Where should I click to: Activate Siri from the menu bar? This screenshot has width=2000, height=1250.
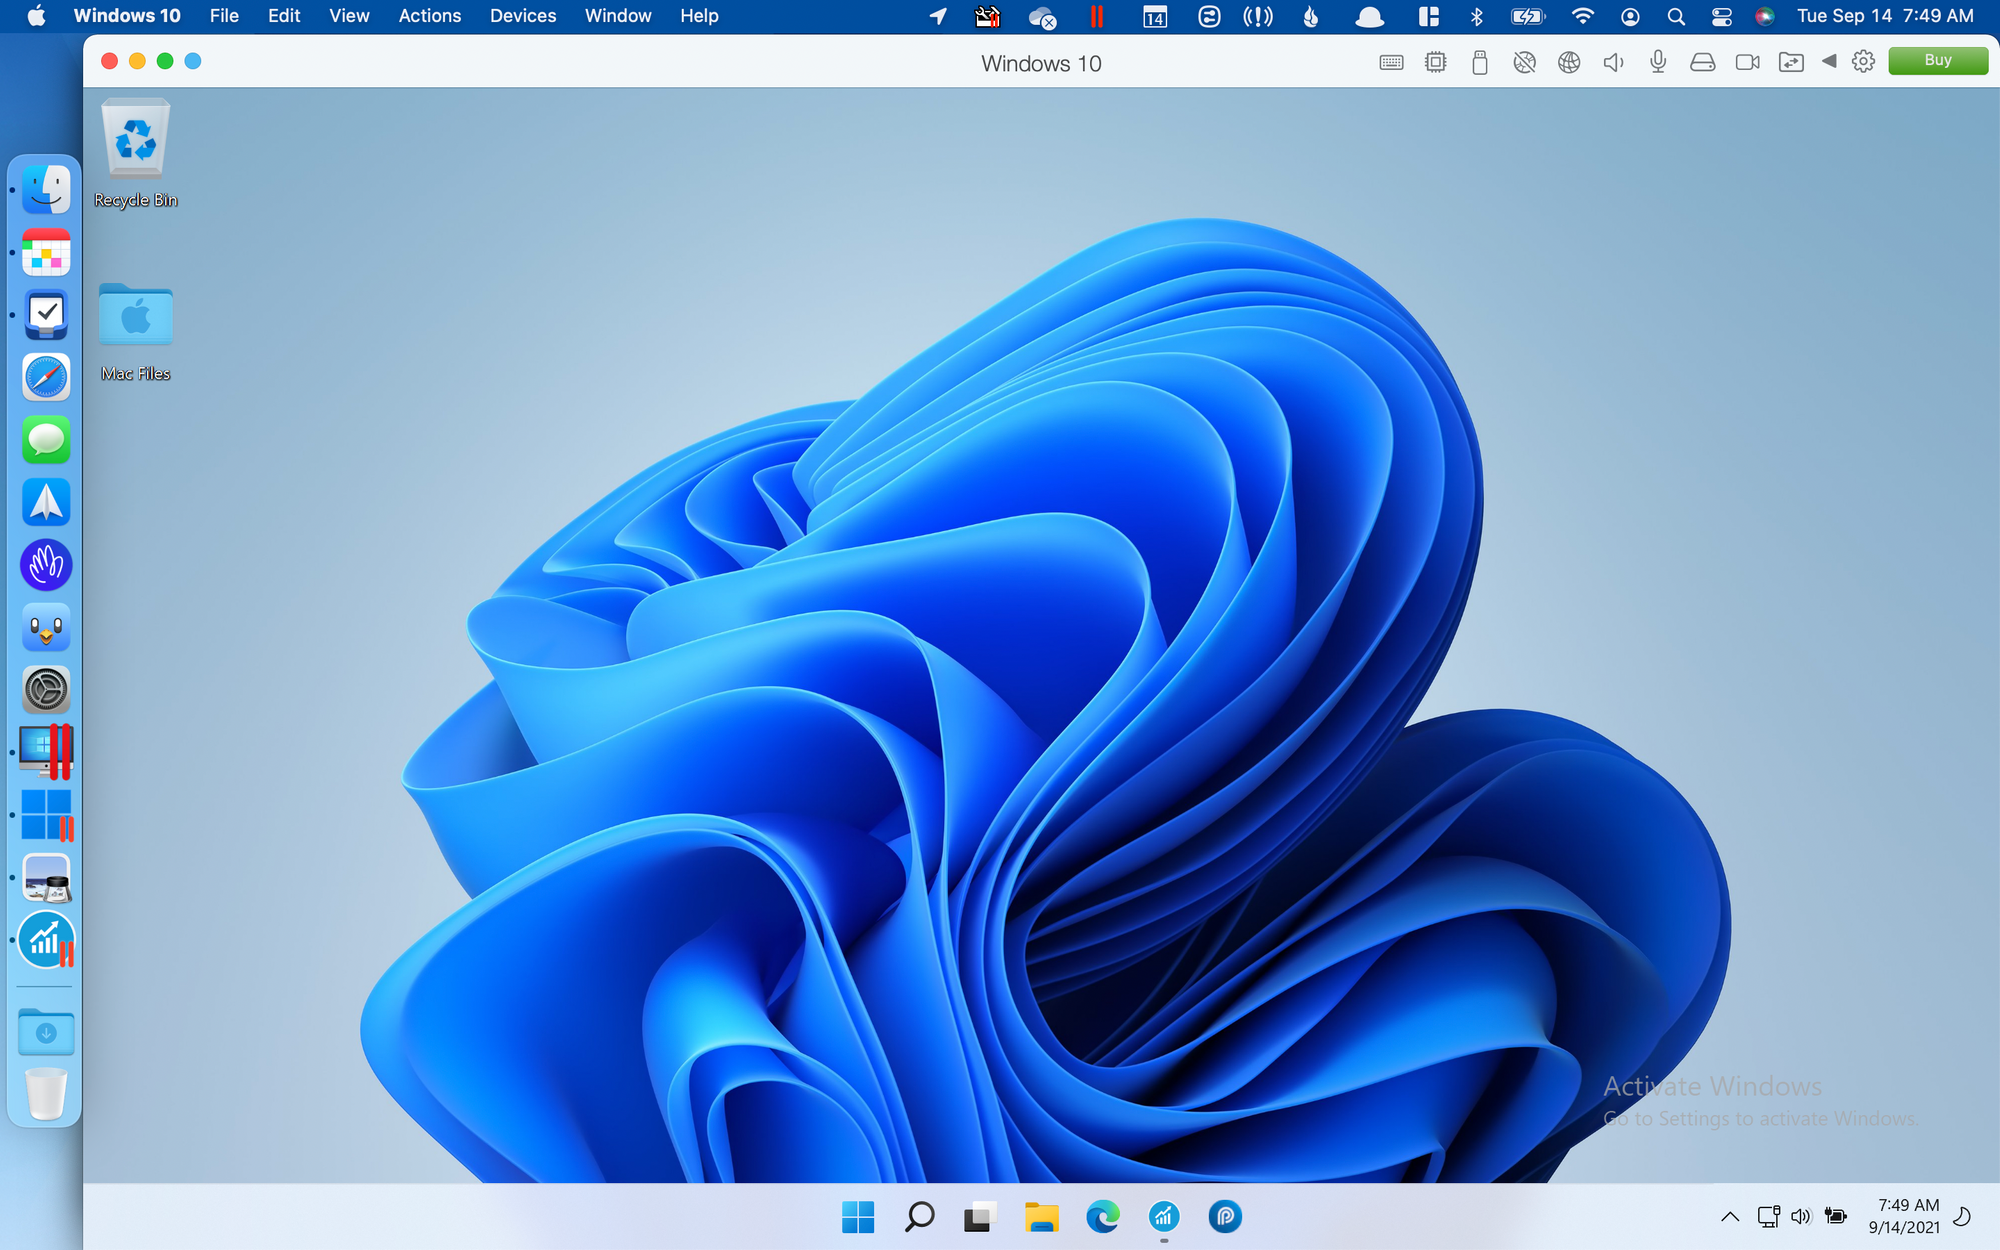pyautogui.click(x=1765, y=16)
